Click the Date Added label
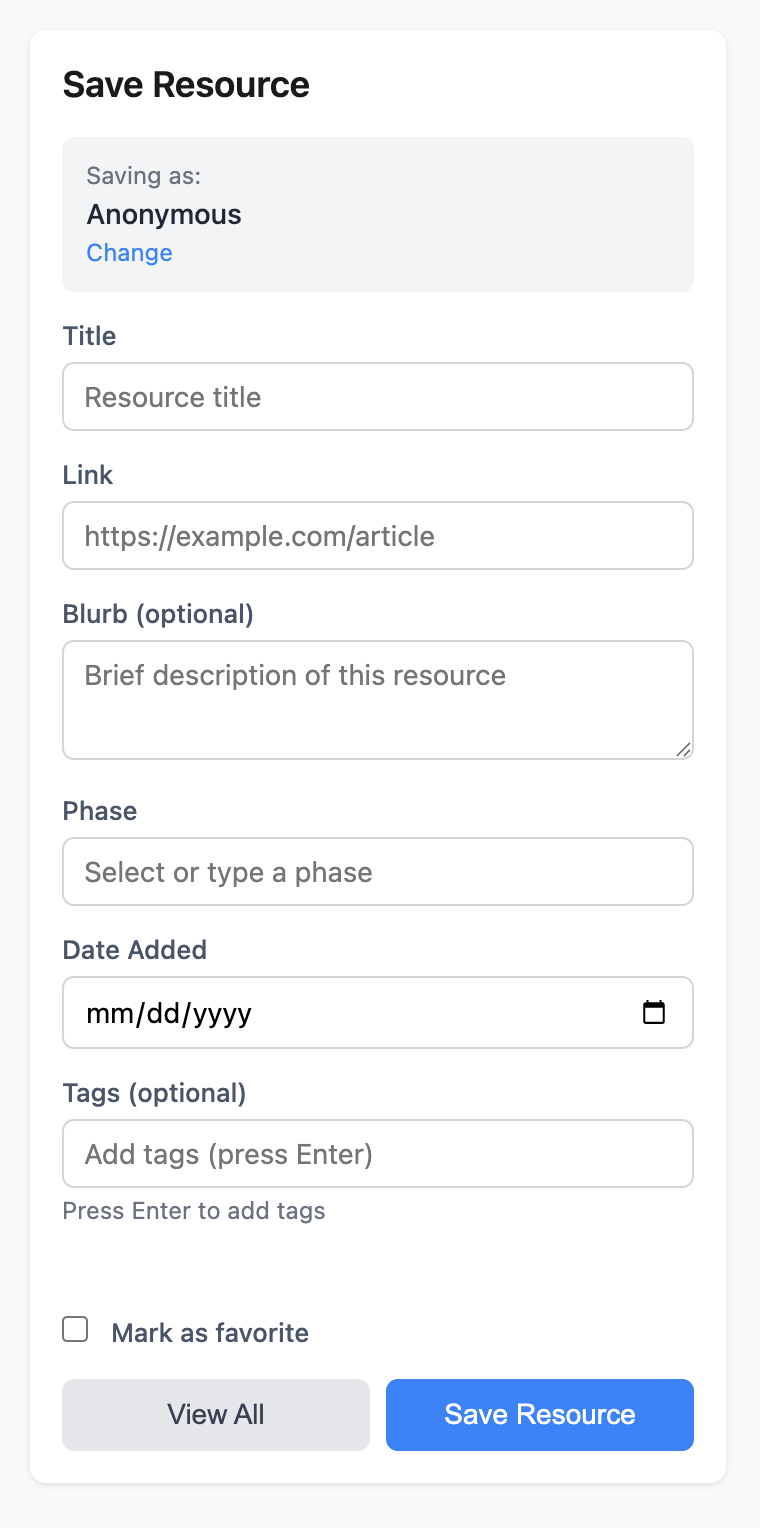 click(135, 950)
